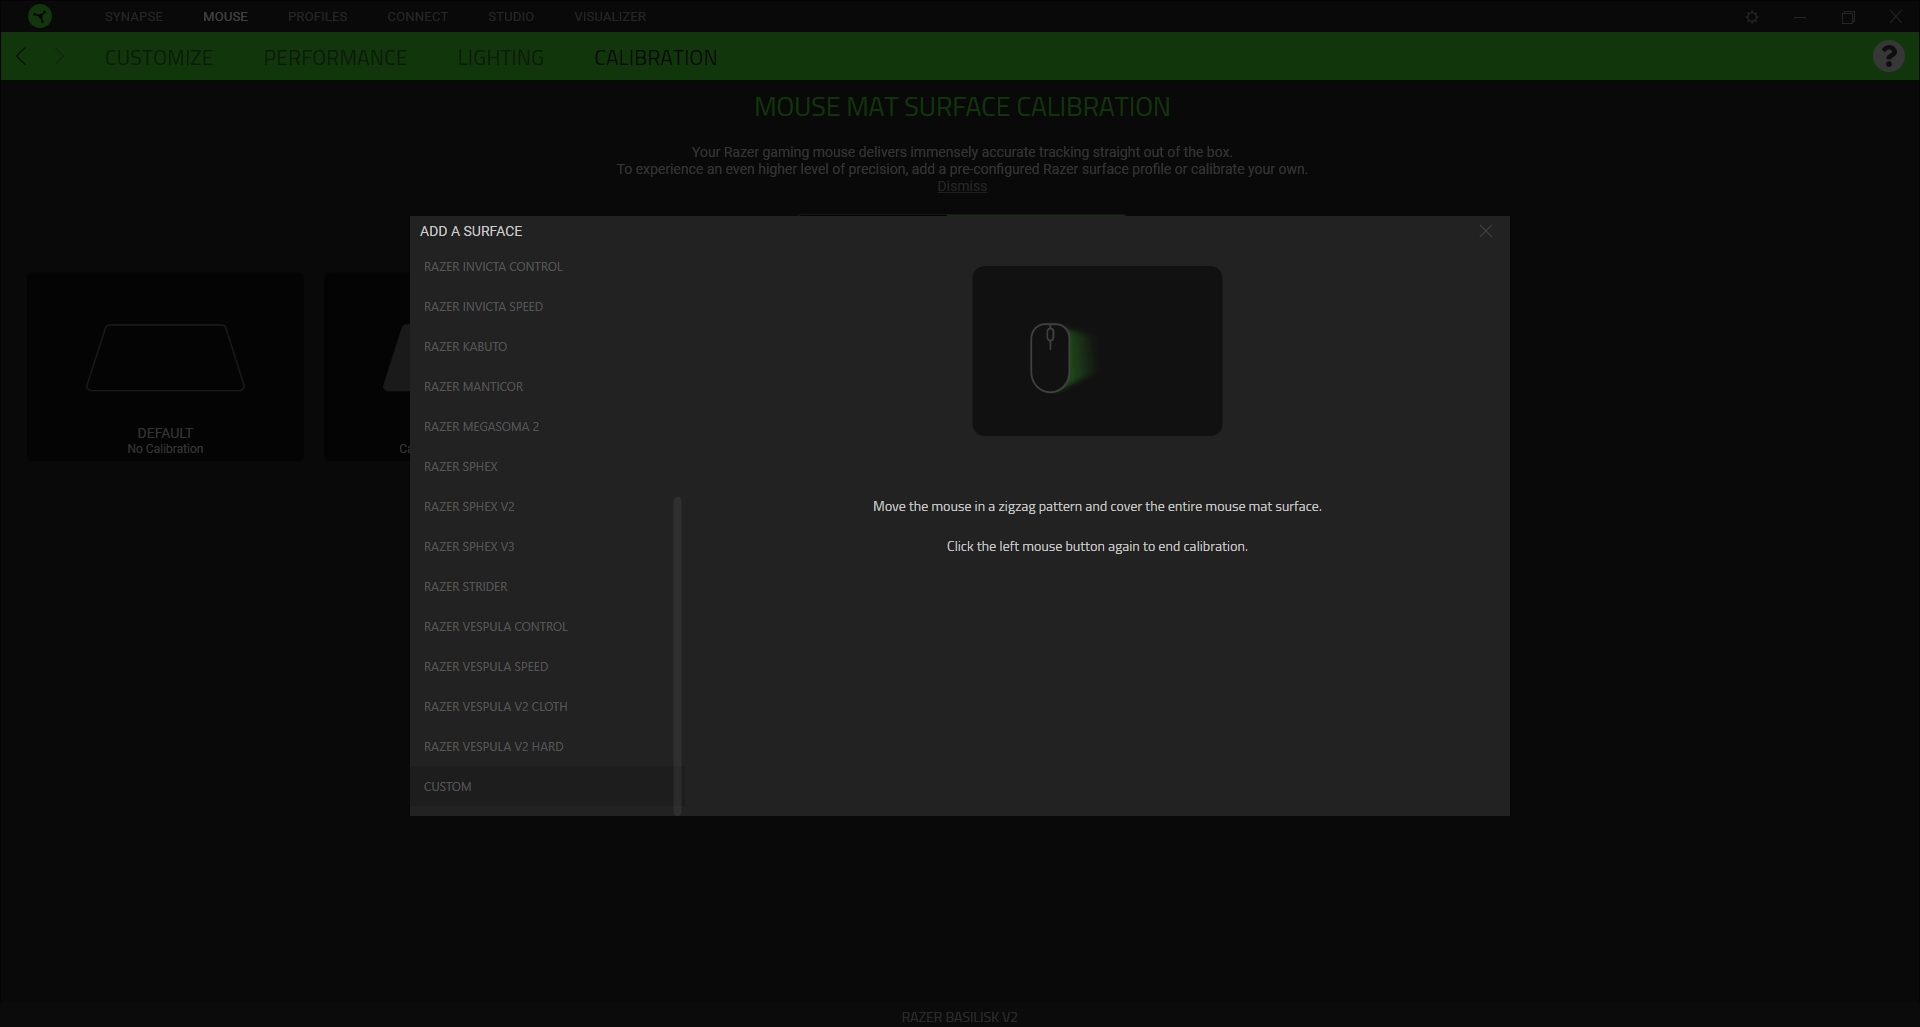This screenshot has height=1027, width=1920.
Task: Choose the Custom surface option
Action: point(542,787)
